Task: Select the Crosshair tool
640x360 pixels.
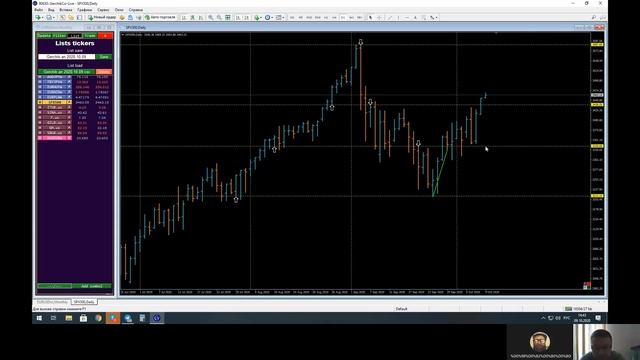Action: click(x=379, y=18)
